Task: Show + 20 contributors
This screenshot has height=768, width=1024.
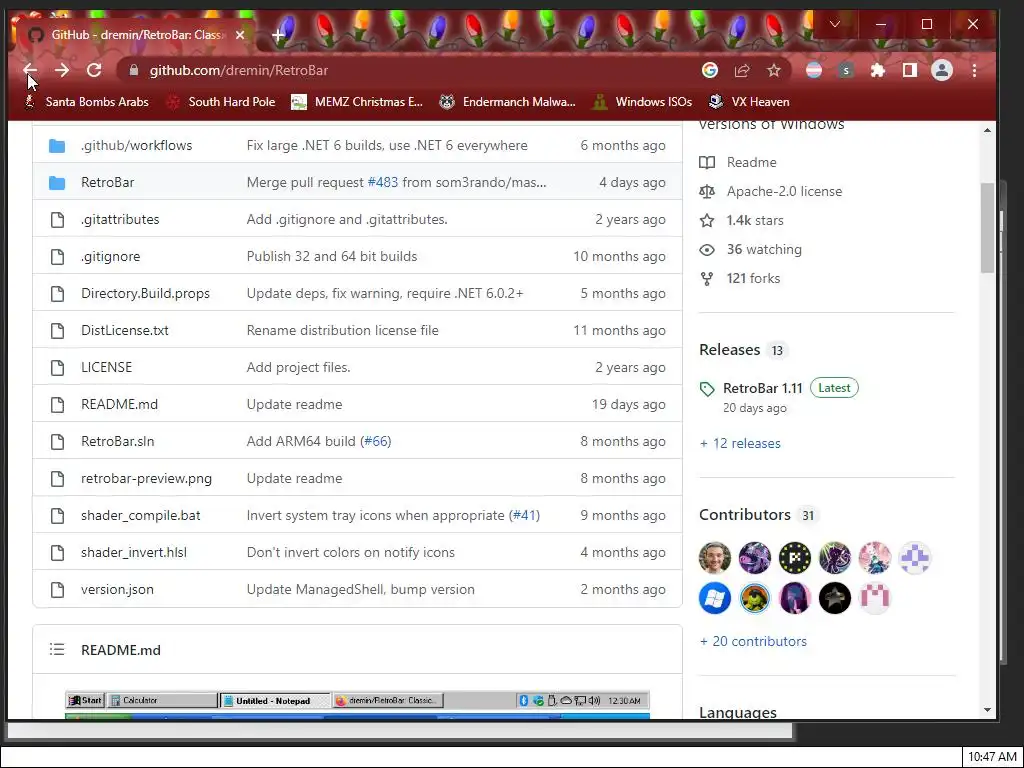Action: click(x=753, y=641)
